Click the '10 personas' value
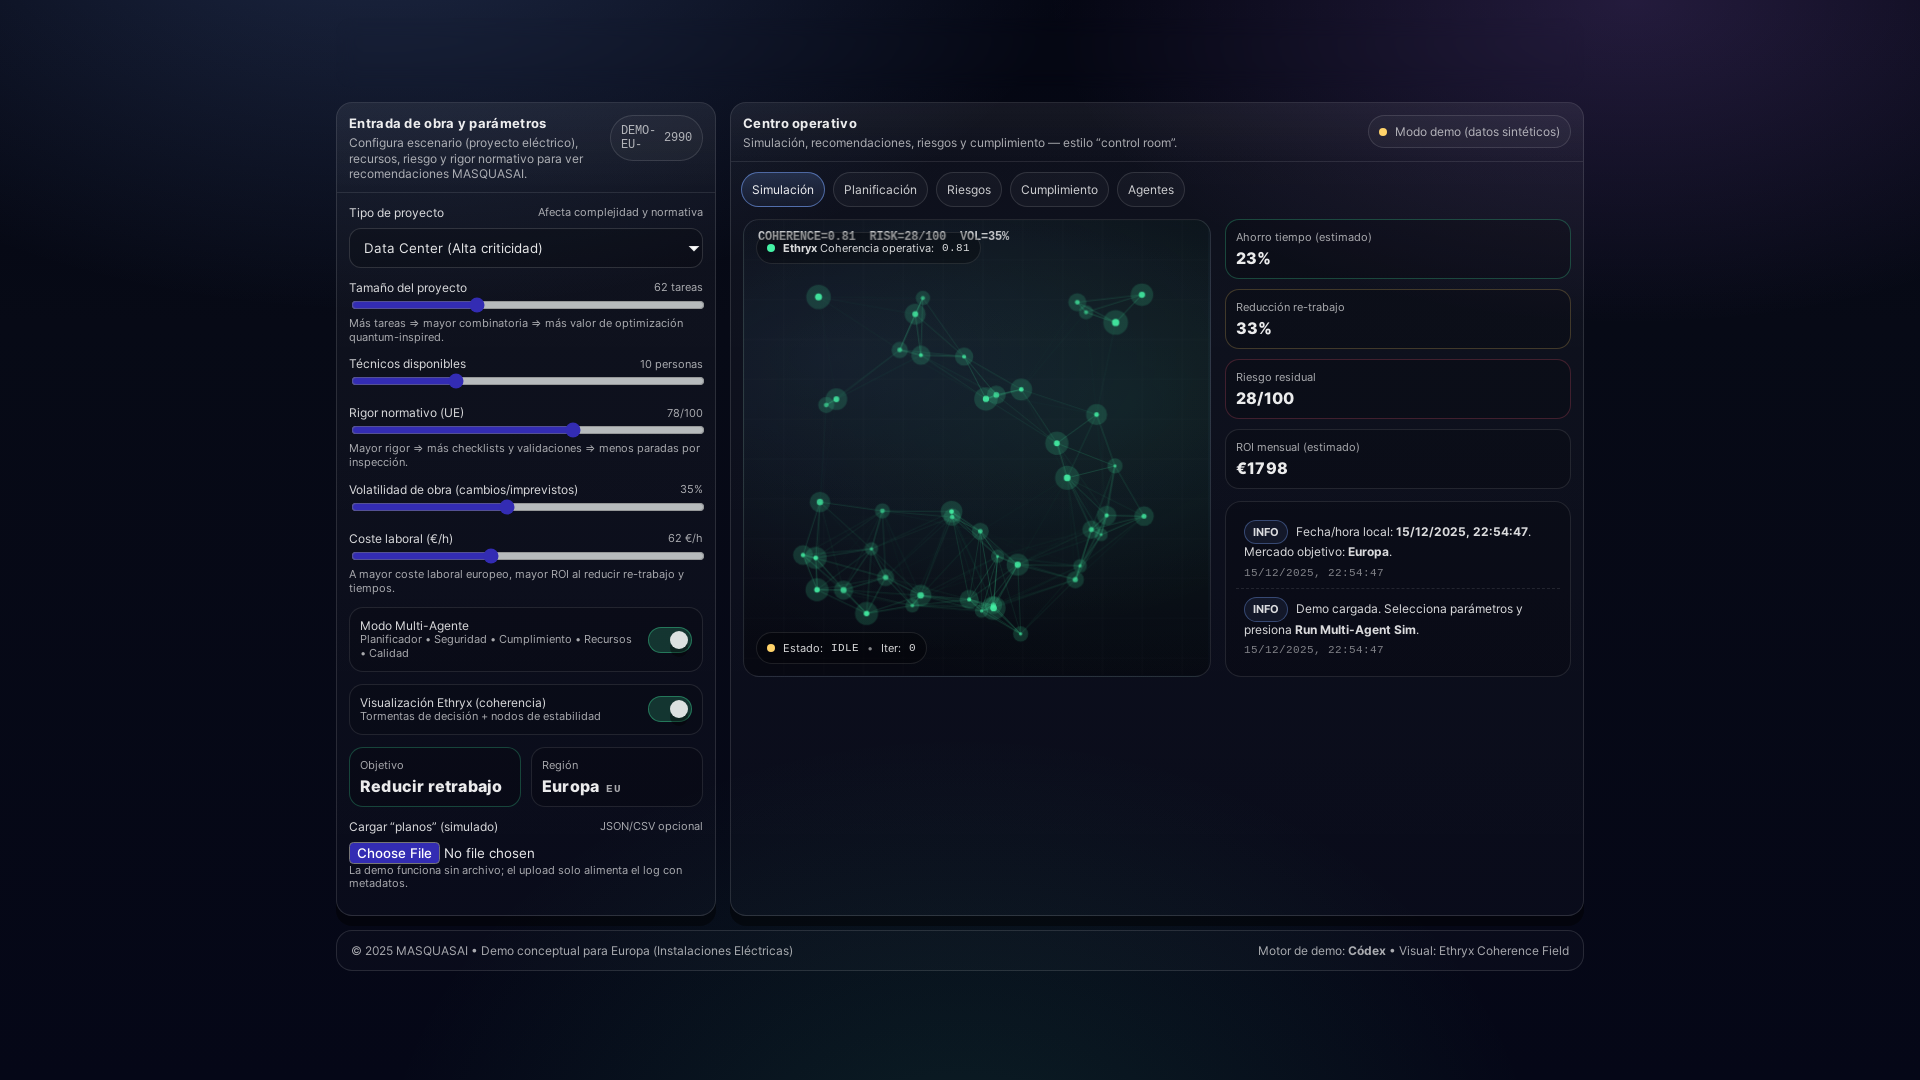Screen dimensions: 1920x1080 pyautogui.click(x=671, y=365)
